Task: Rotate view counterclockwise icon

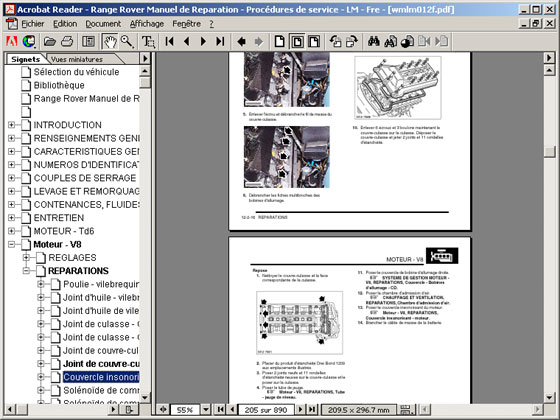Action: 335,41
